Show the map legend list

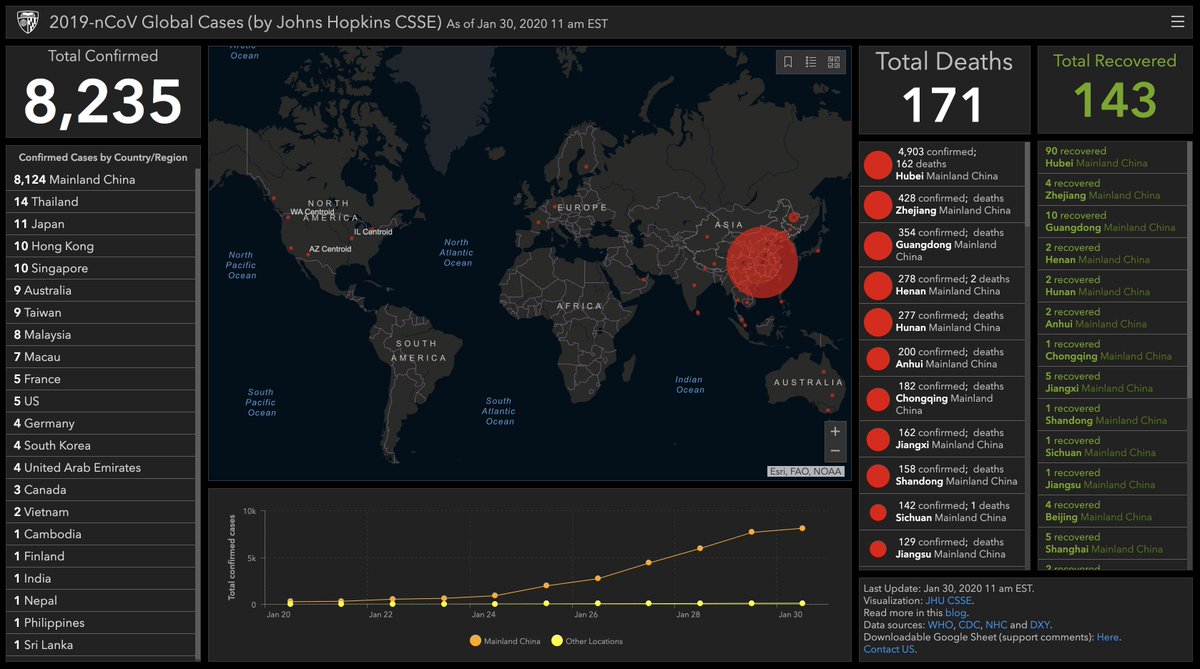(x=811, y=62)
